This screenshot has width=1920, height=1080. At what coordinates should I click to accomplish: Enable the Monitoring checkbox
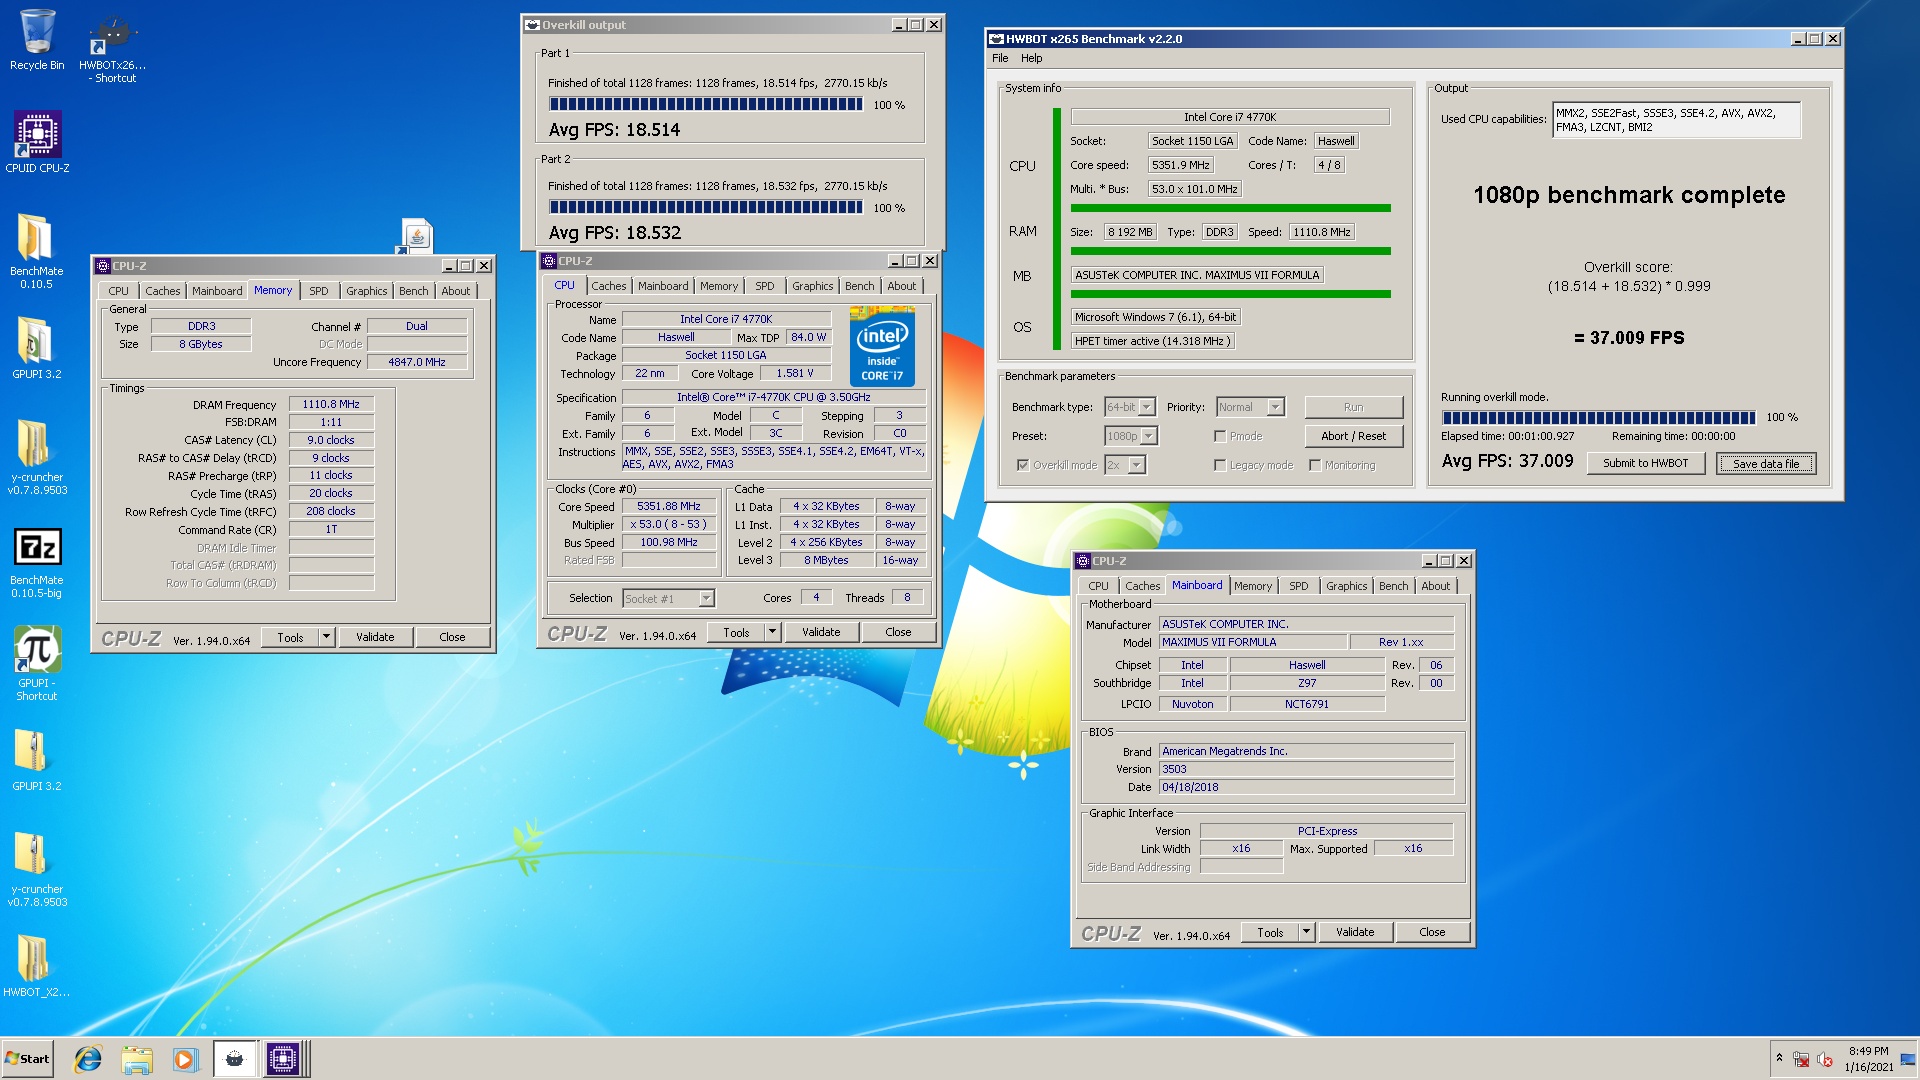pyautogui.click(x=1315, y=465)
